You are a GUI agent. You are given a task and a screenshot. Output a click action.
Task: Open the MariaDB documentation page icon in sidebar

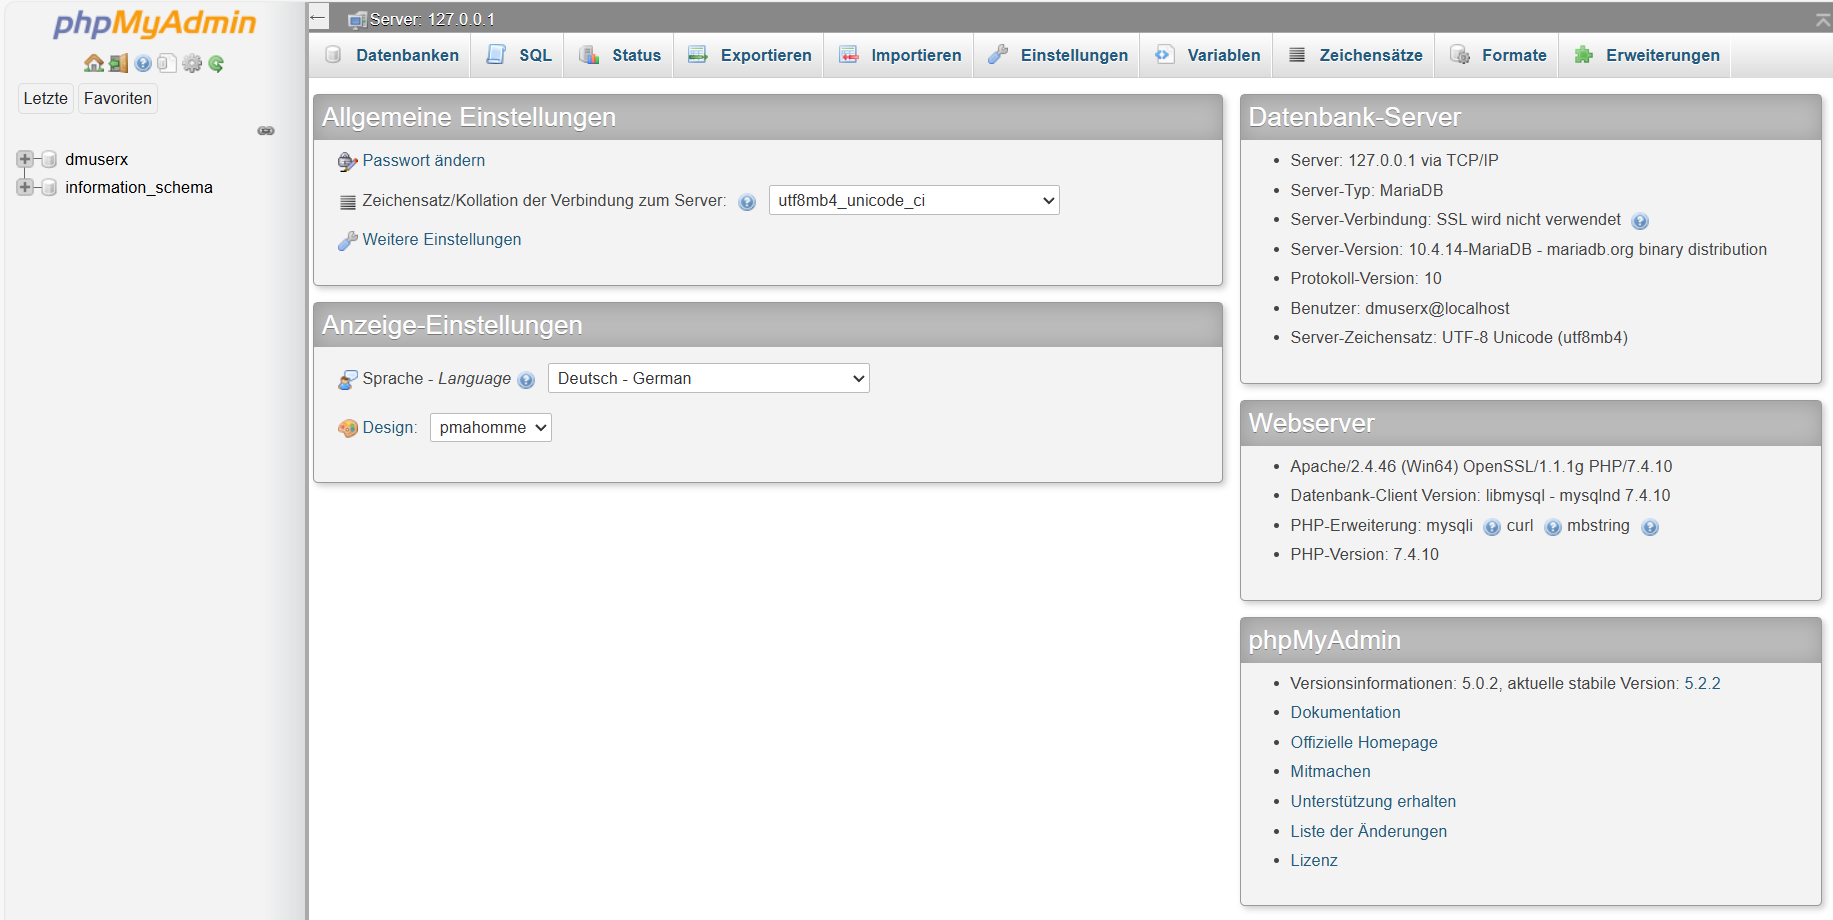point(167,63)
